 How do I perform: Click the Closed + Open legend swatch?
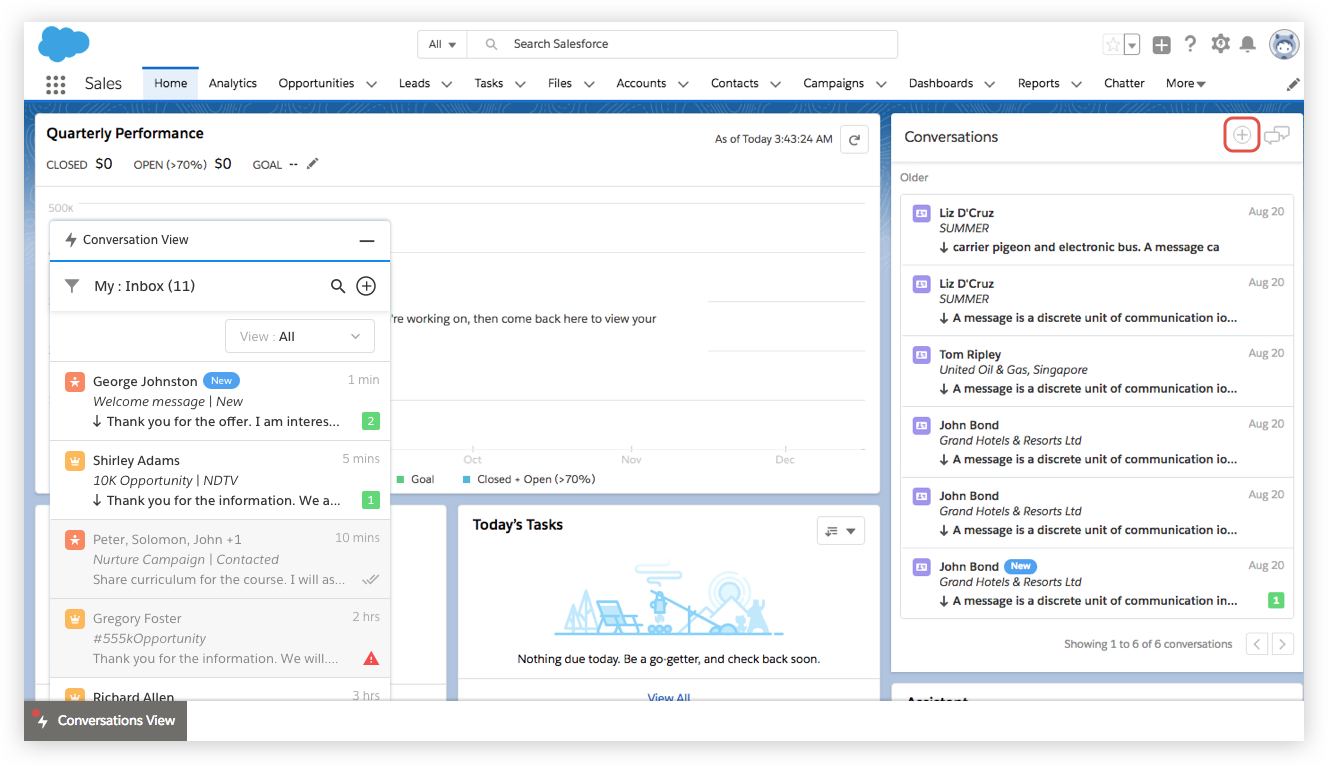point(467,480)
